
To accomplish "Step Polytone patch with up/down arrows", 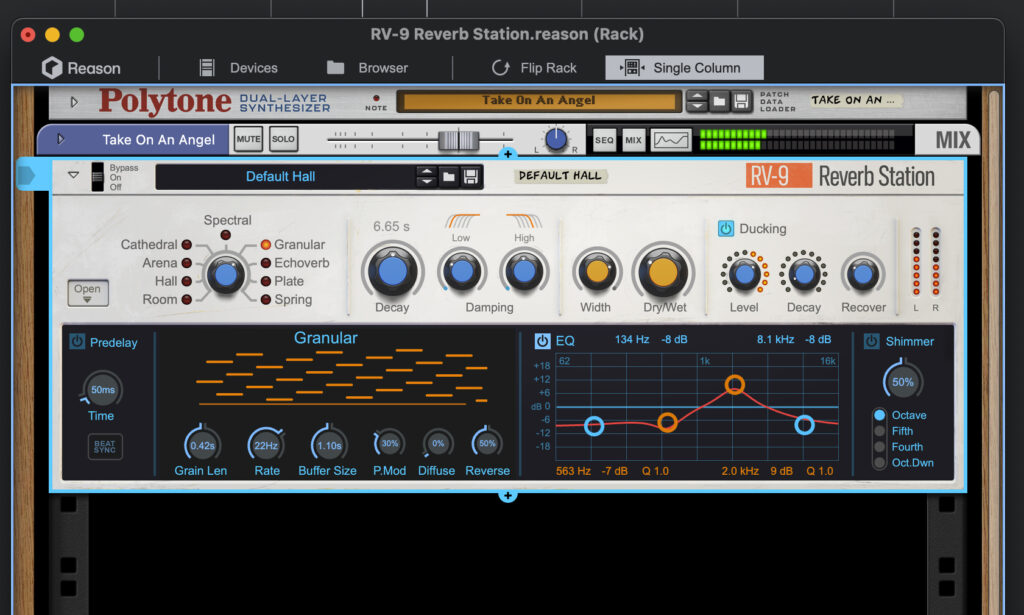I will click(697, 101).
